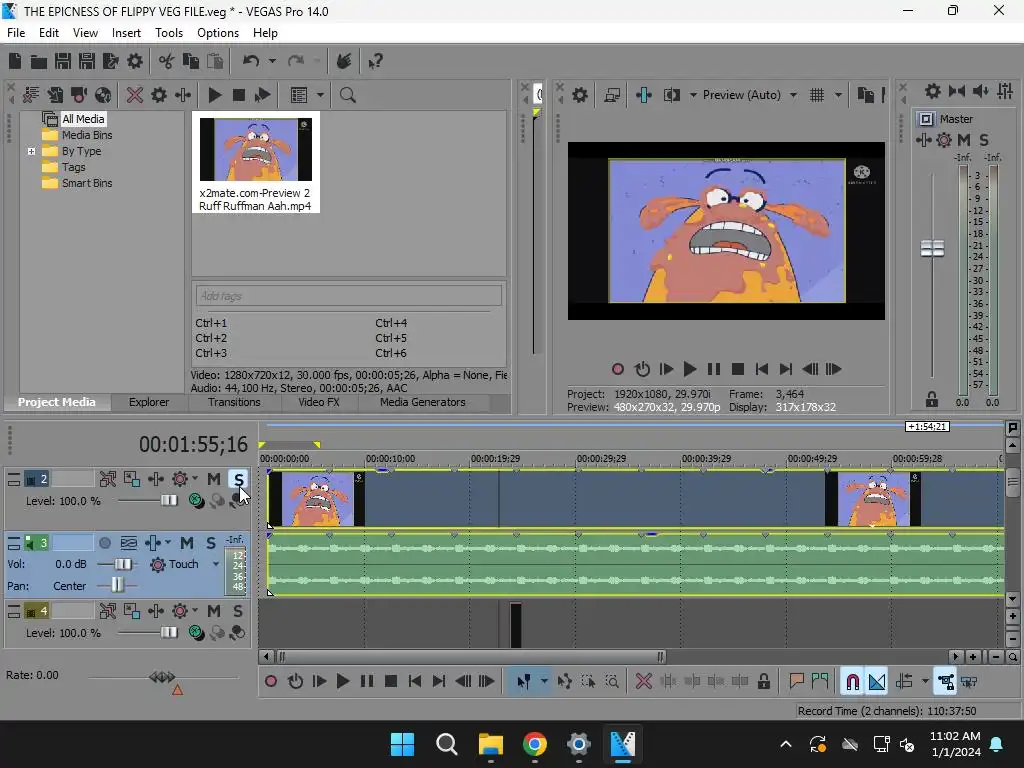Save the project with the Save icon

pyautogui.click(x=63, y=61)
